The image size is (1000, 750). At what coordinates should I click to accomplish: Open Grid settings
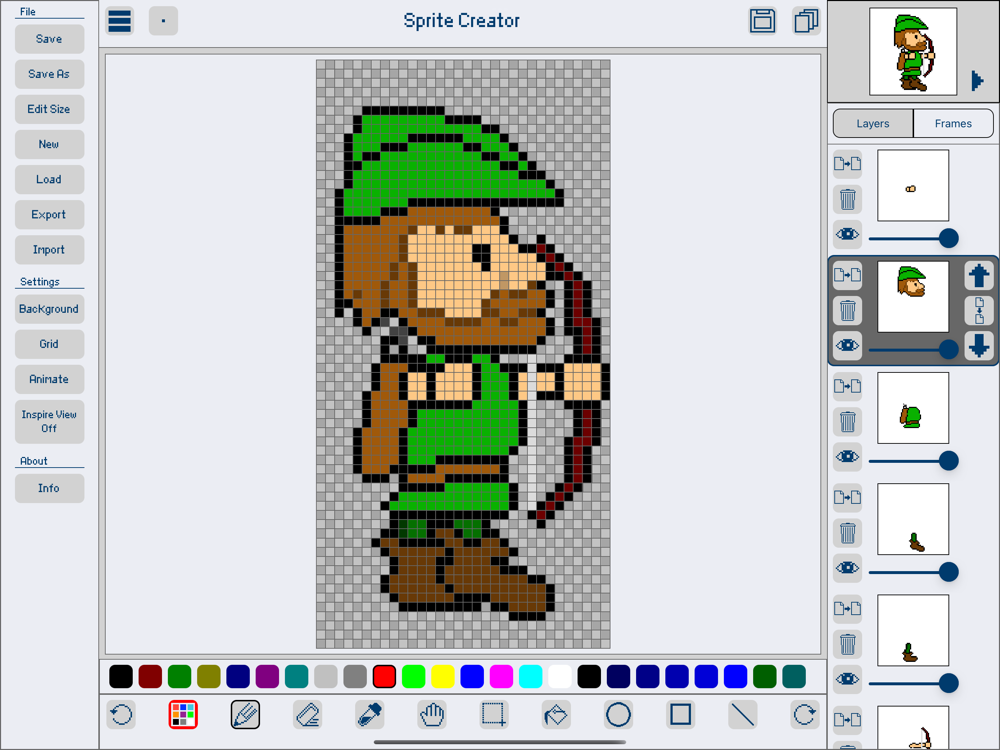point(49,344)
